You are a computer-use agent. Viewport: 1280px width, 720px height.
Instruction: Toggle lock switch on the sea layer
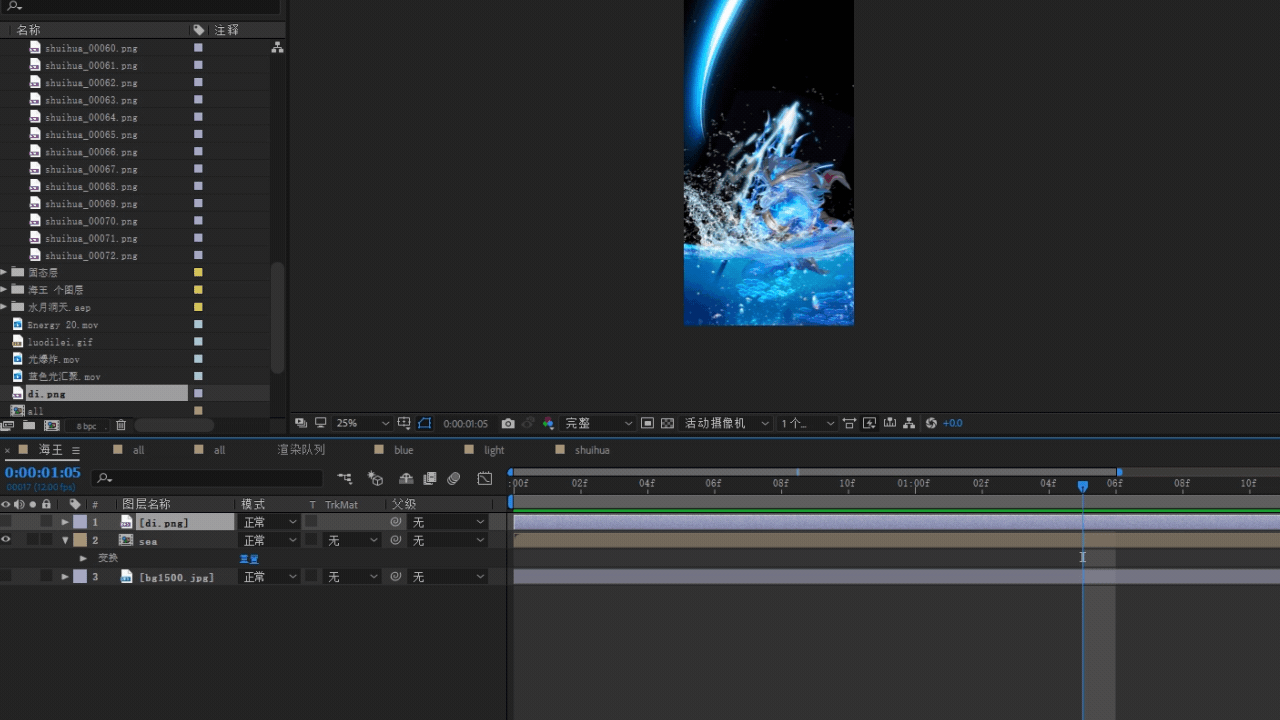(46, 540)
